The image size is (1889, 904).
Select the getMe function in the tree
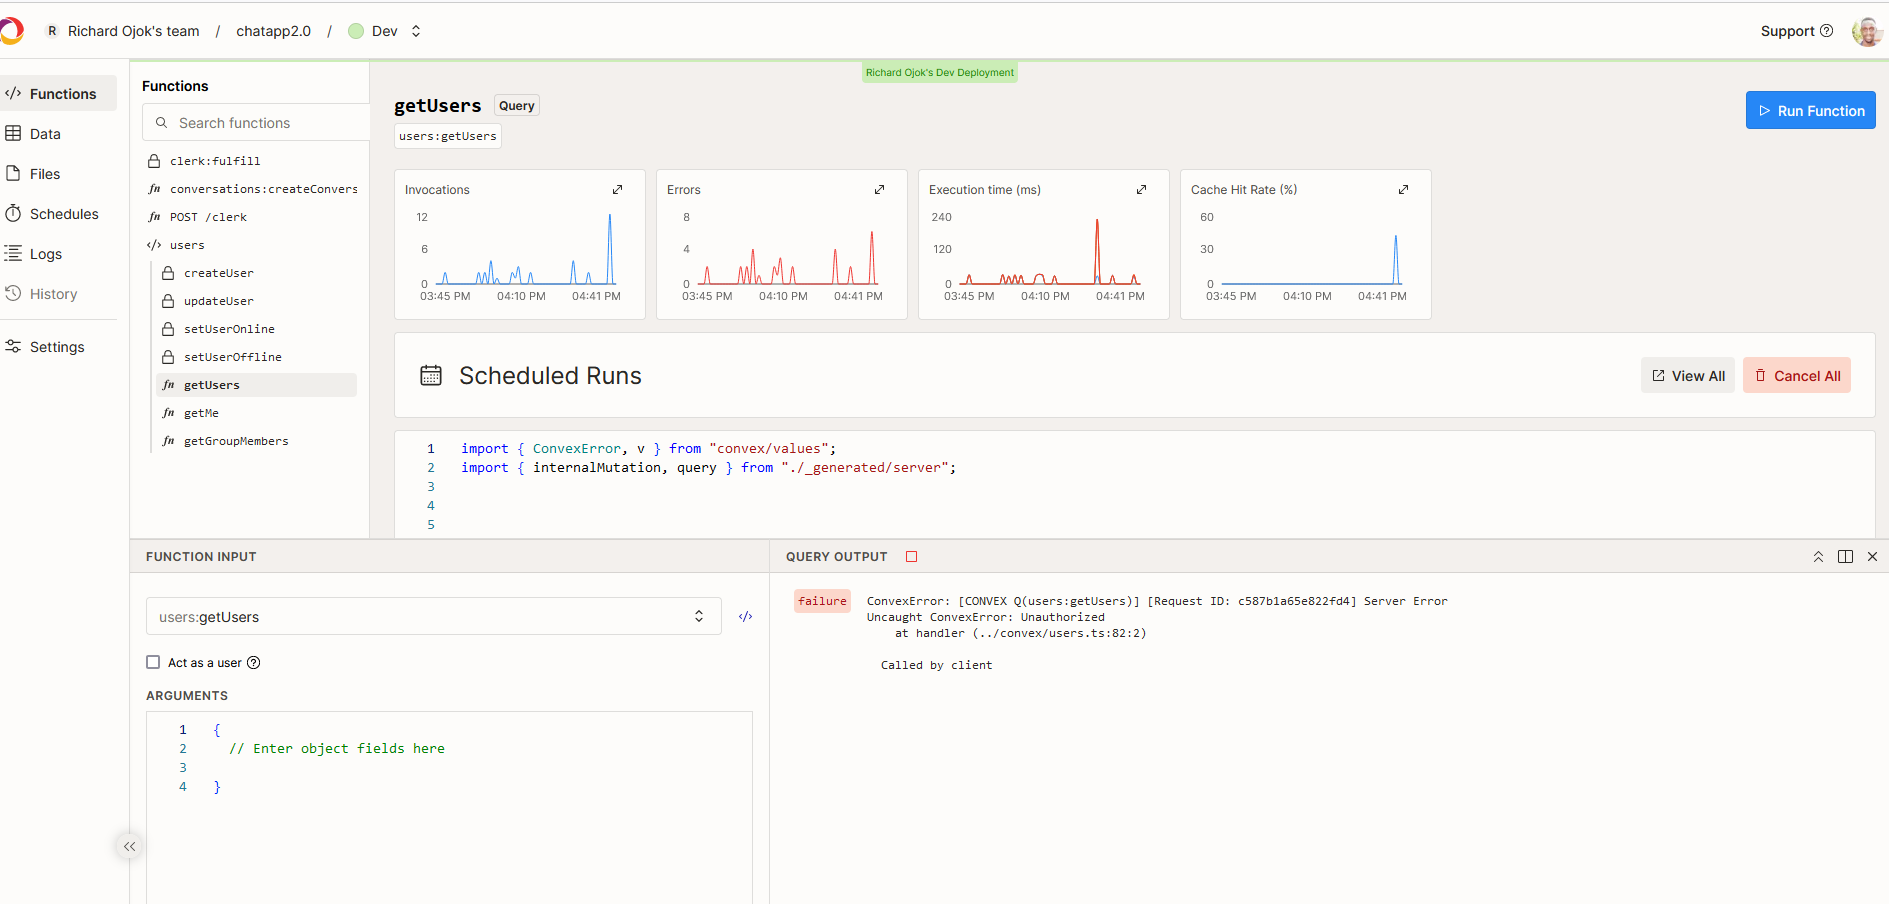[x=201, y=413]
